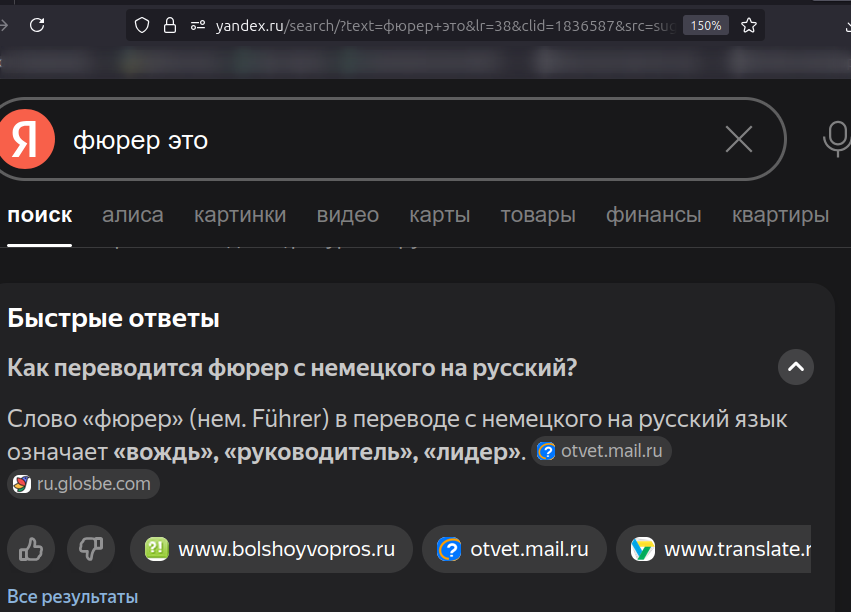Bookmark this page with star icon
The image size is (851, 612).
pos(749,25)
